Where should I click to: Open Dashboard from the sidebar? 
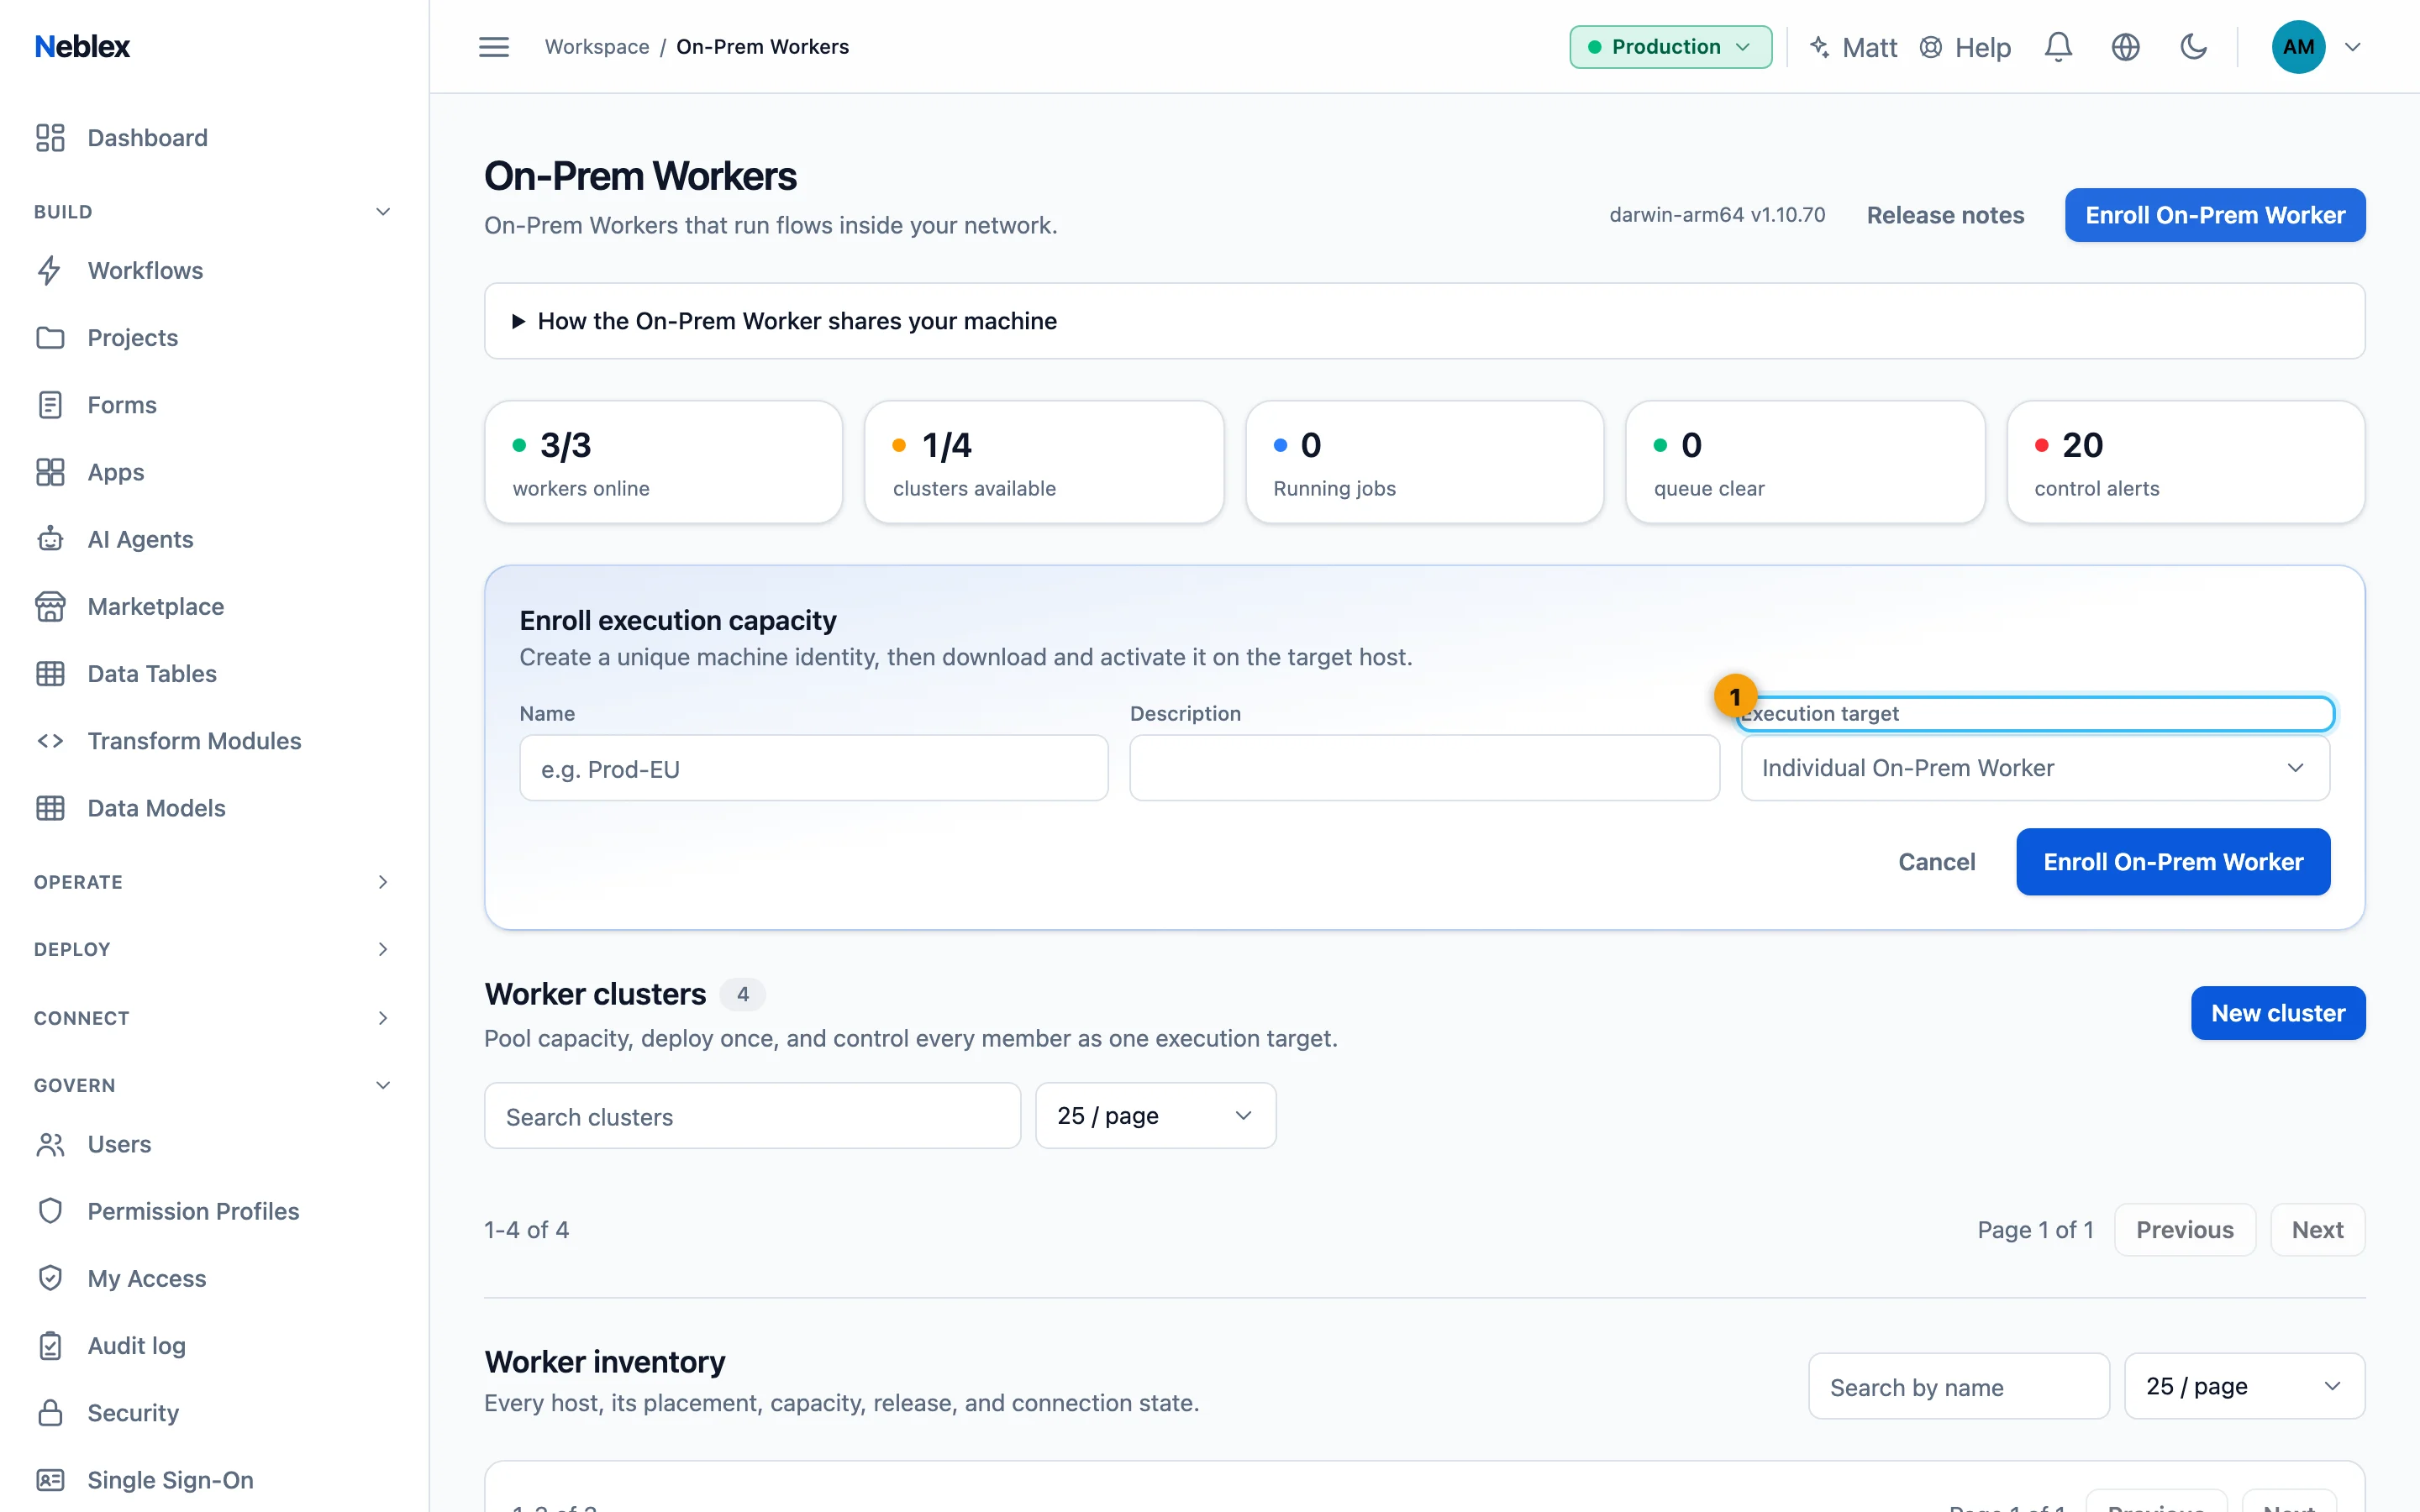coord(214,138)
